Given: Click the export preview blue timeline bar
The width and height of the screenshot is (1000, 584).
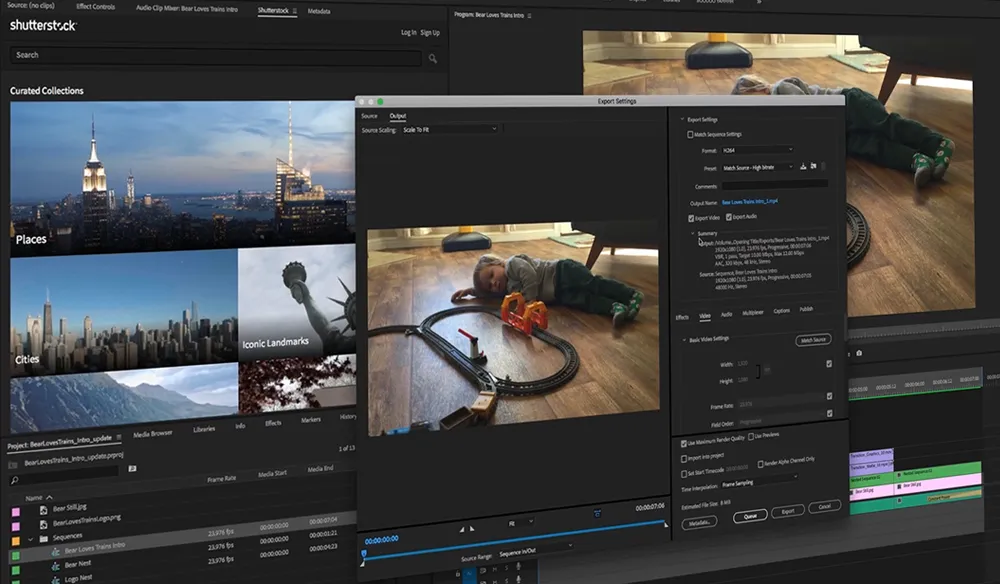Looking at the screenshot, I should [x=514, y=538].
